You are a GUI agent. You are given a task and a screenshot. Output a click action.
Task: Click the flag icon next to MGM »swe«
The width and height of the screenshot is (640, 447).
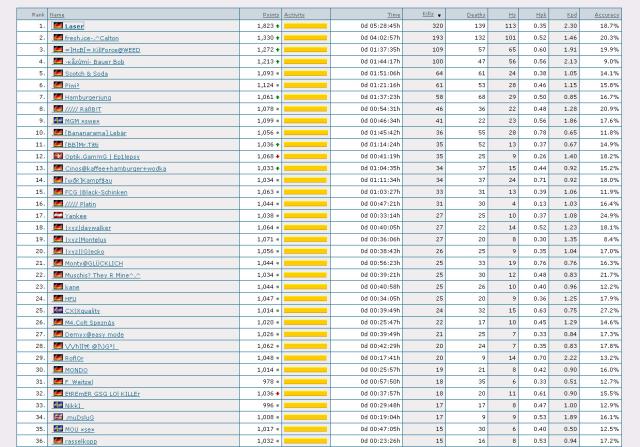click(x=58, y=120)
